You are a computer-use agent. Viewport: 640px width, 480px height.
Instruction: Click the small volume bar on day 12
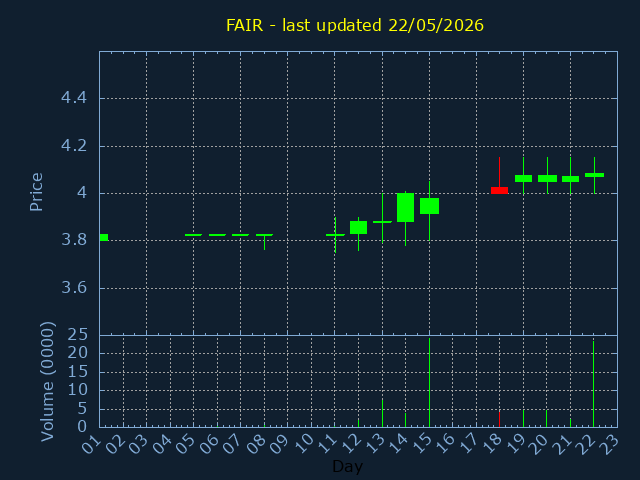point(358,423)
